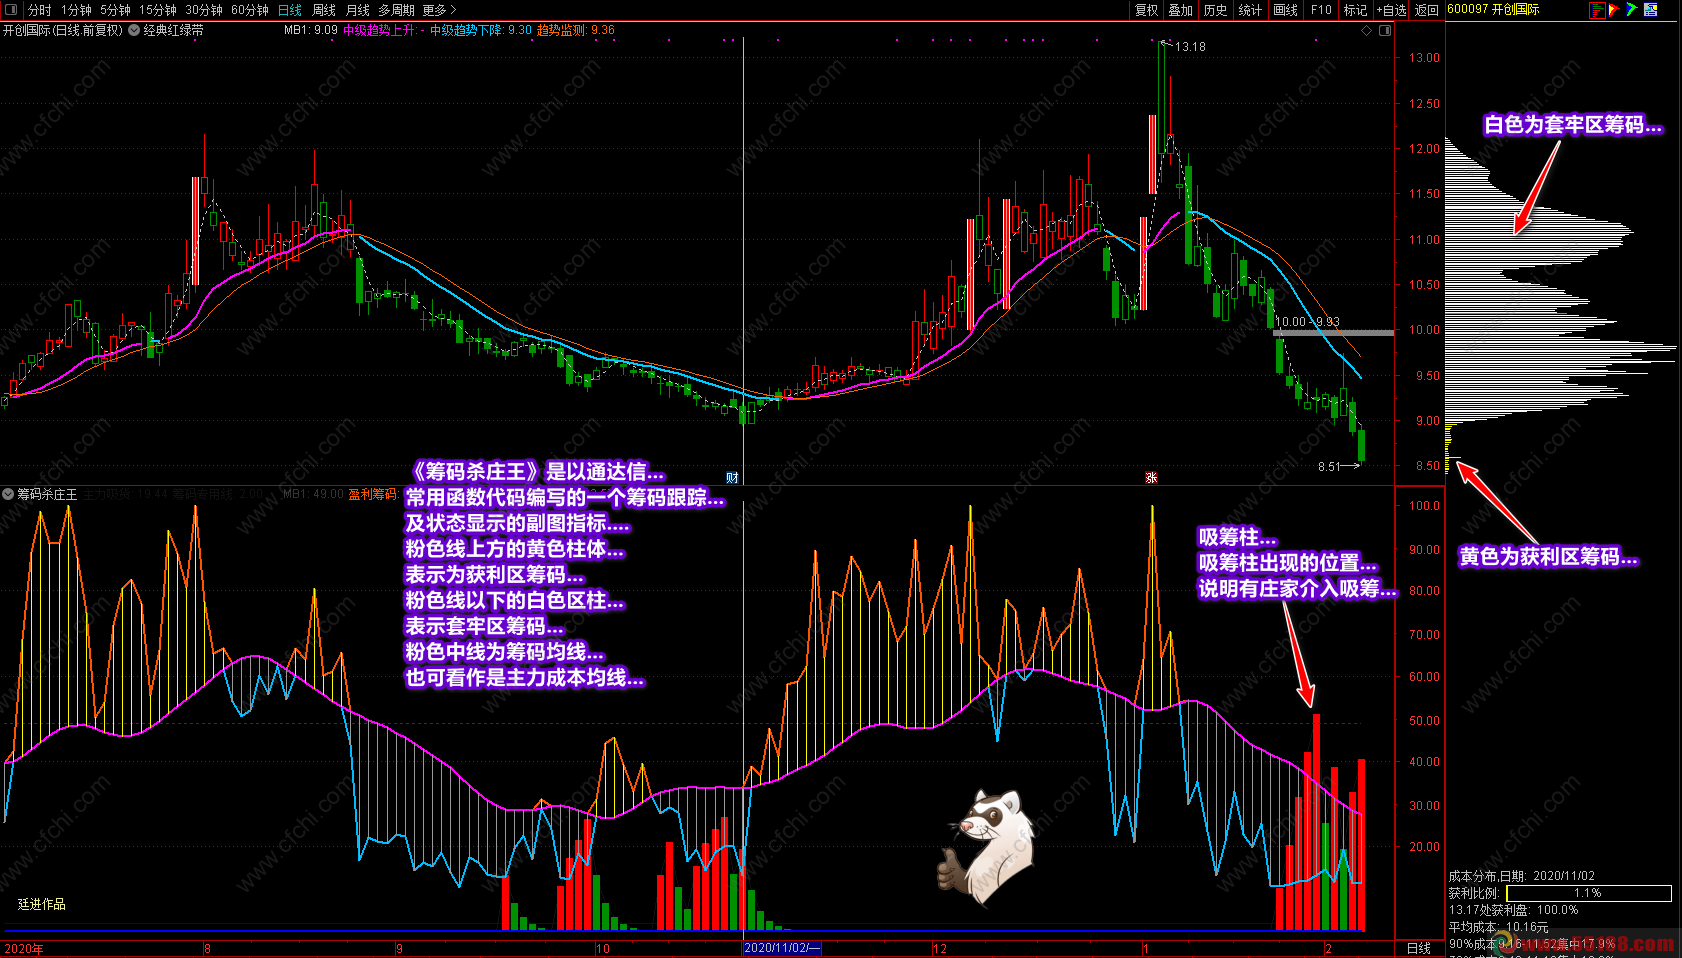Expand the 更多 periods menu
1682x958 pixels.
[x=438, y=10]
